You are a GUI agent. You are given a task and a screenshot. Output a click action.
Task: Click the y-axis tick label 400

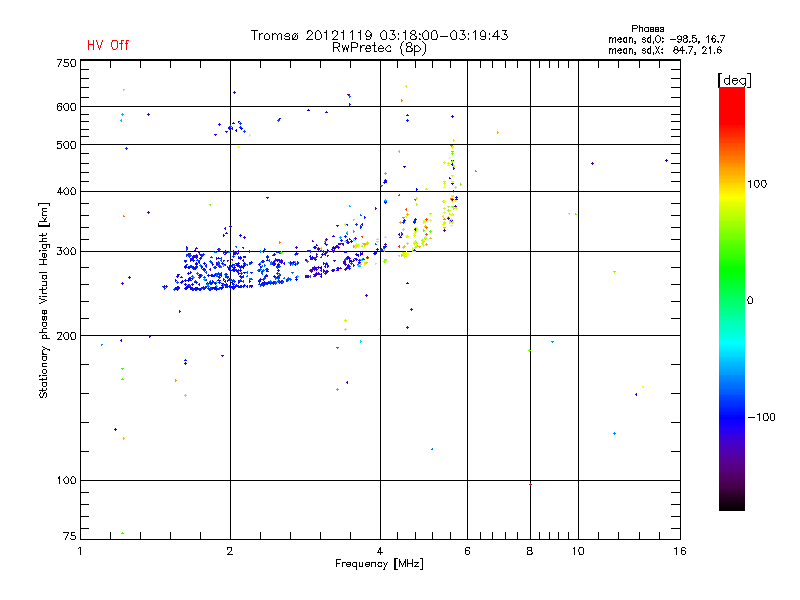tap(66, 192)
